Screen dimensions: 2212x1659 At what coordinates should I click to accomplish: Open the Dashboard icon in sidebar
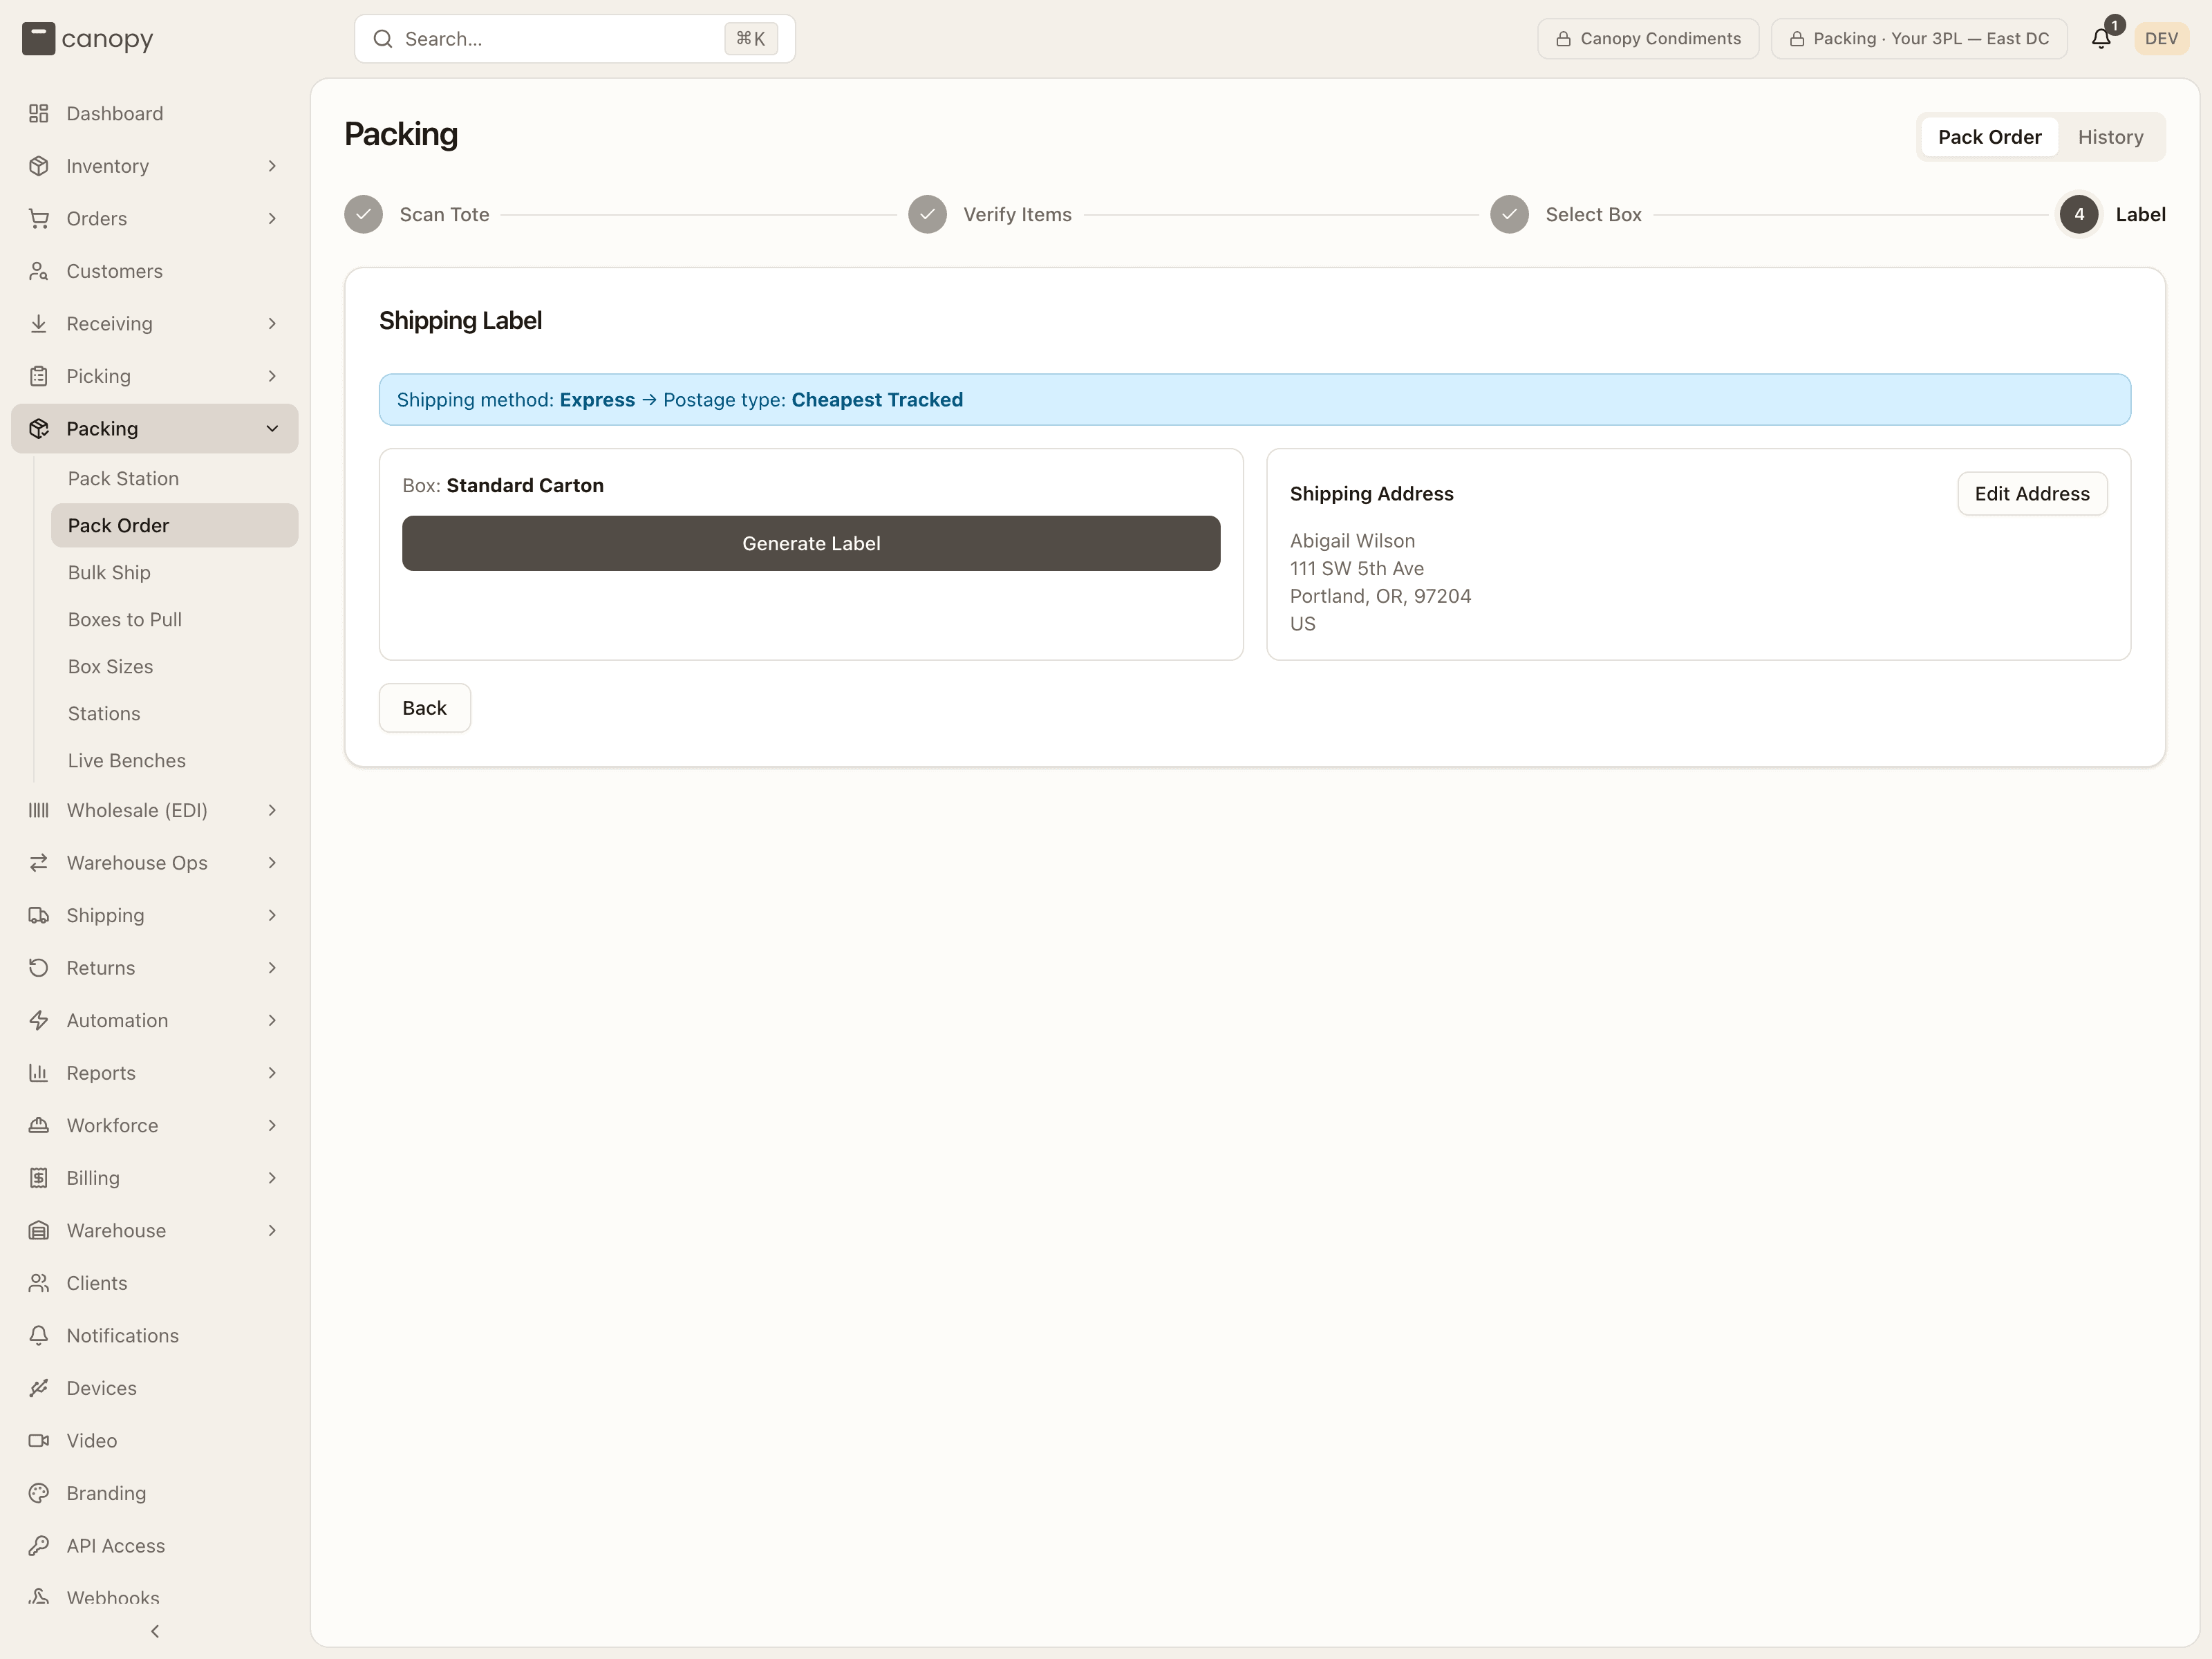(x=39, y=114)
